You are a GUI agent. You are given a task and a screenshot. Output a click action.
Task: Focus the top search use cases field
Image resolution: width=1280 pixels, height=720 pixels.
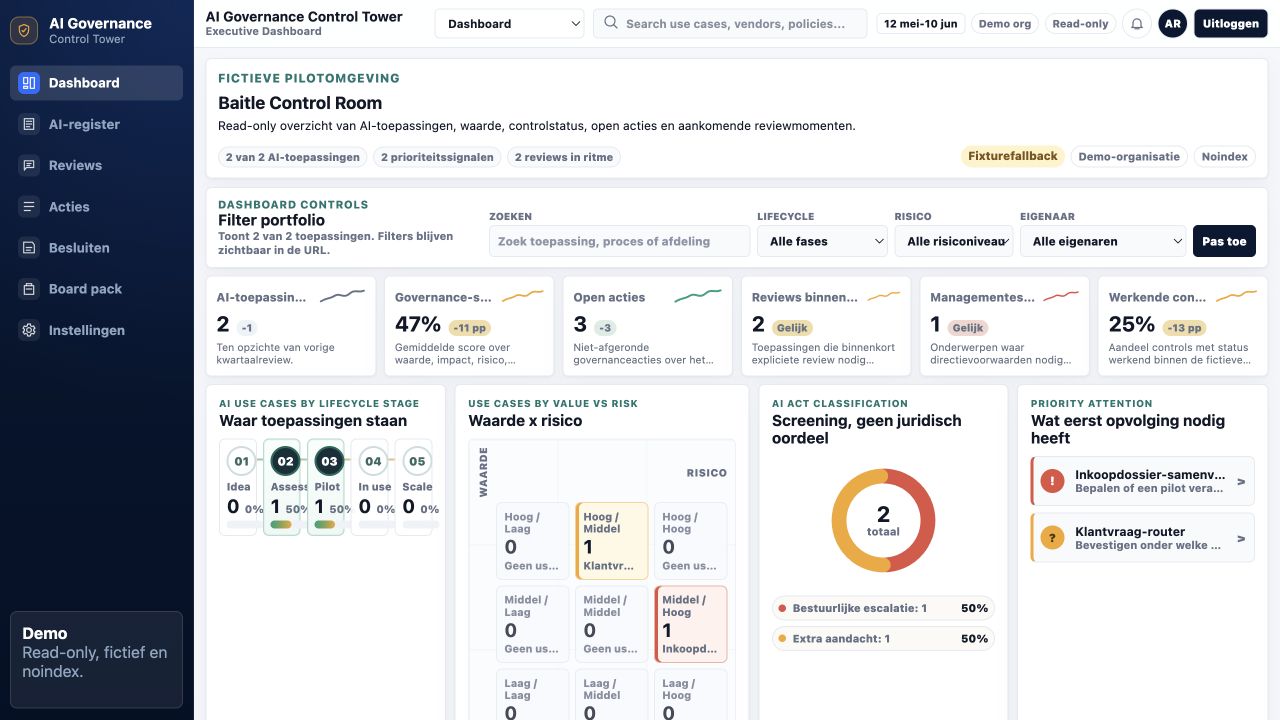point(730,24)
